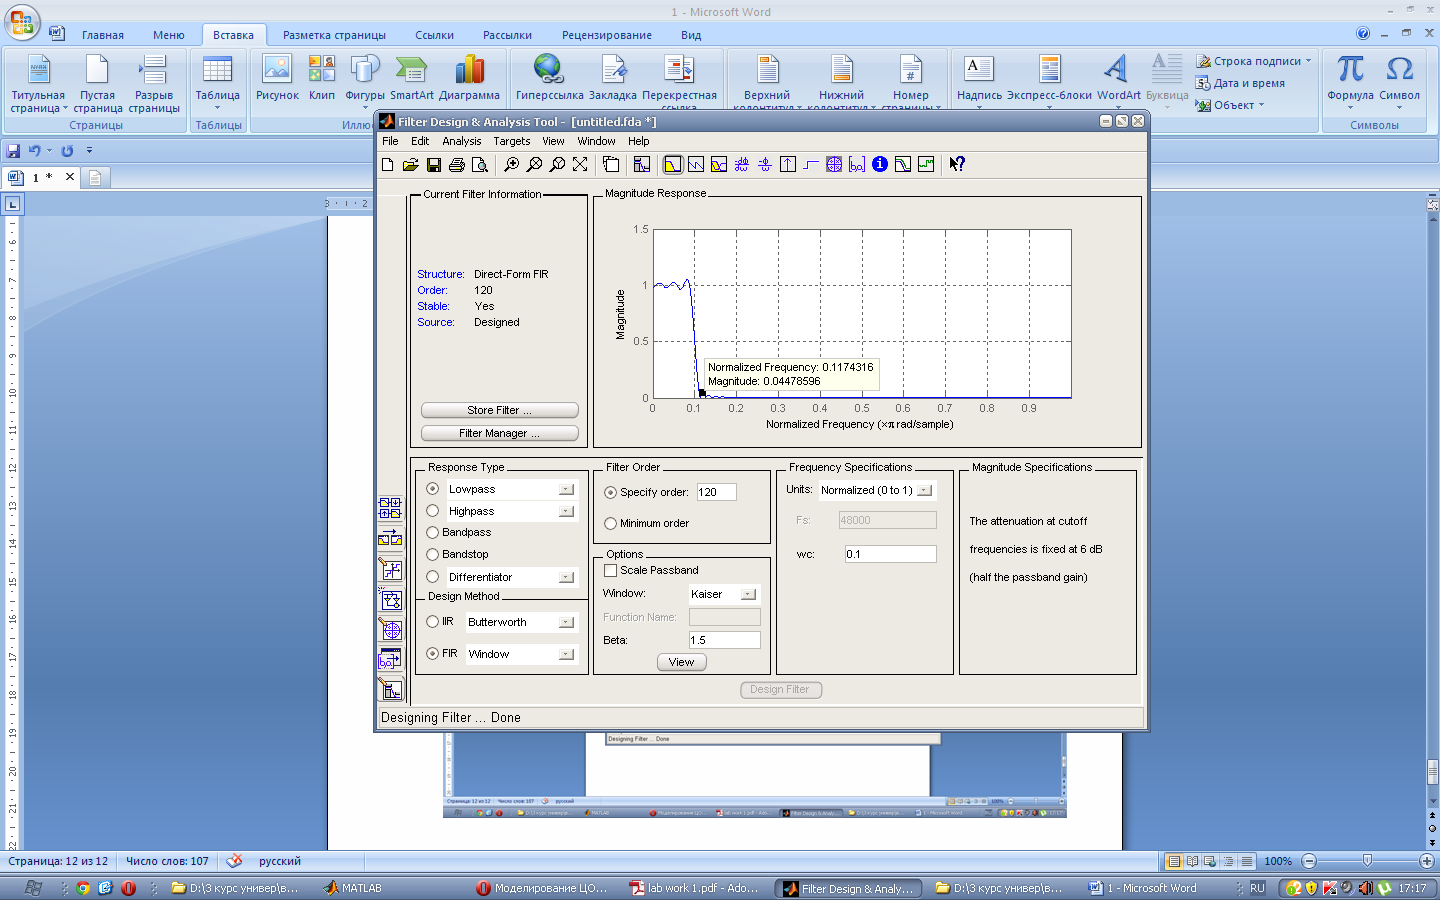Choose IIR design method radio button
Screen dimensions: 1440x900
click(x=433, y=622)
